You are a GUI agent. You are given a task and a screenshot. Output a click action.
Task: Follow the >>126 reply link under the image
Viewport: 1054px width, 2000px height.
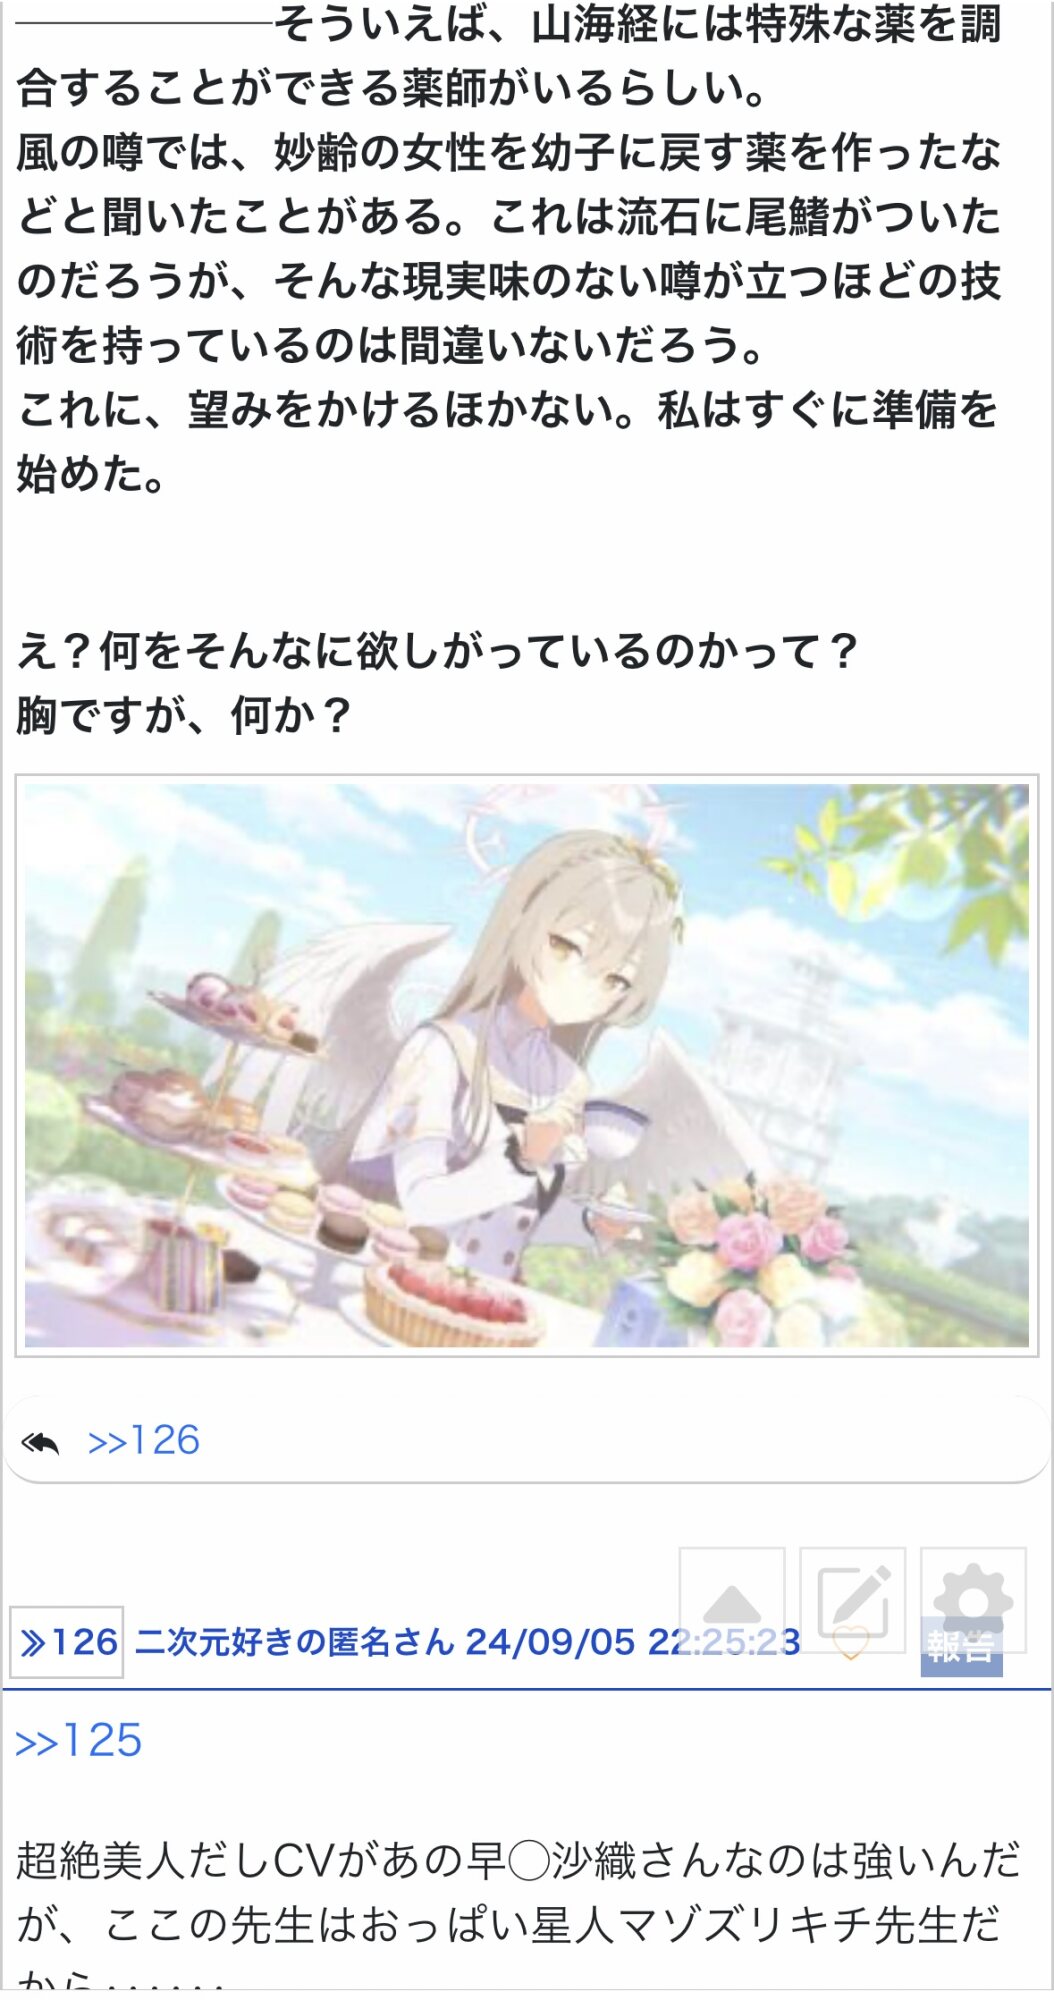144,1440
